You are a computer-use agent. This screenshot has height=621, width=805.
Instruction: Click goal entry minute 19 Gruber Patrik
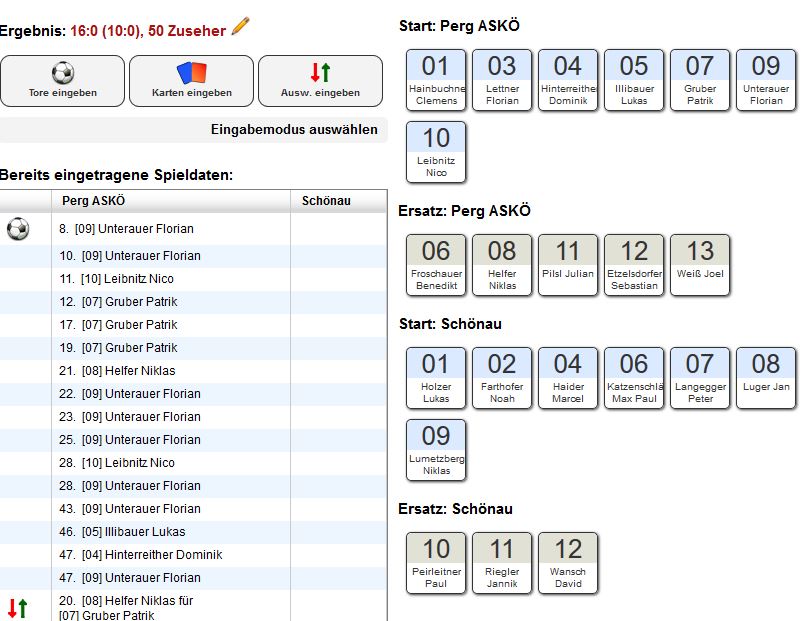tap(118, 348)
